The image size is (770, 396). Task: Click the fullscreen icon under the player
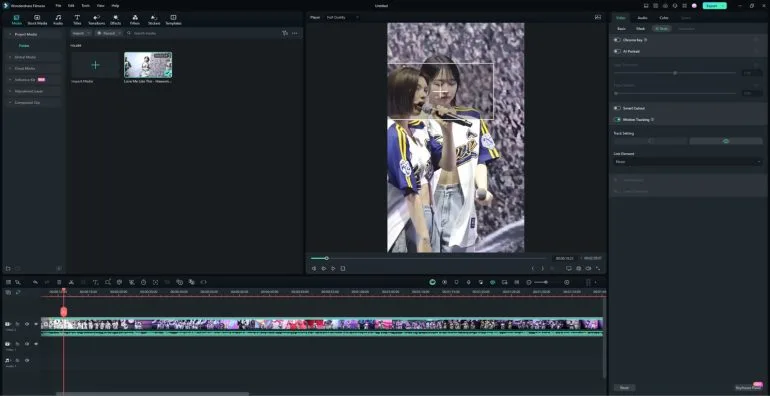point(598,268)
